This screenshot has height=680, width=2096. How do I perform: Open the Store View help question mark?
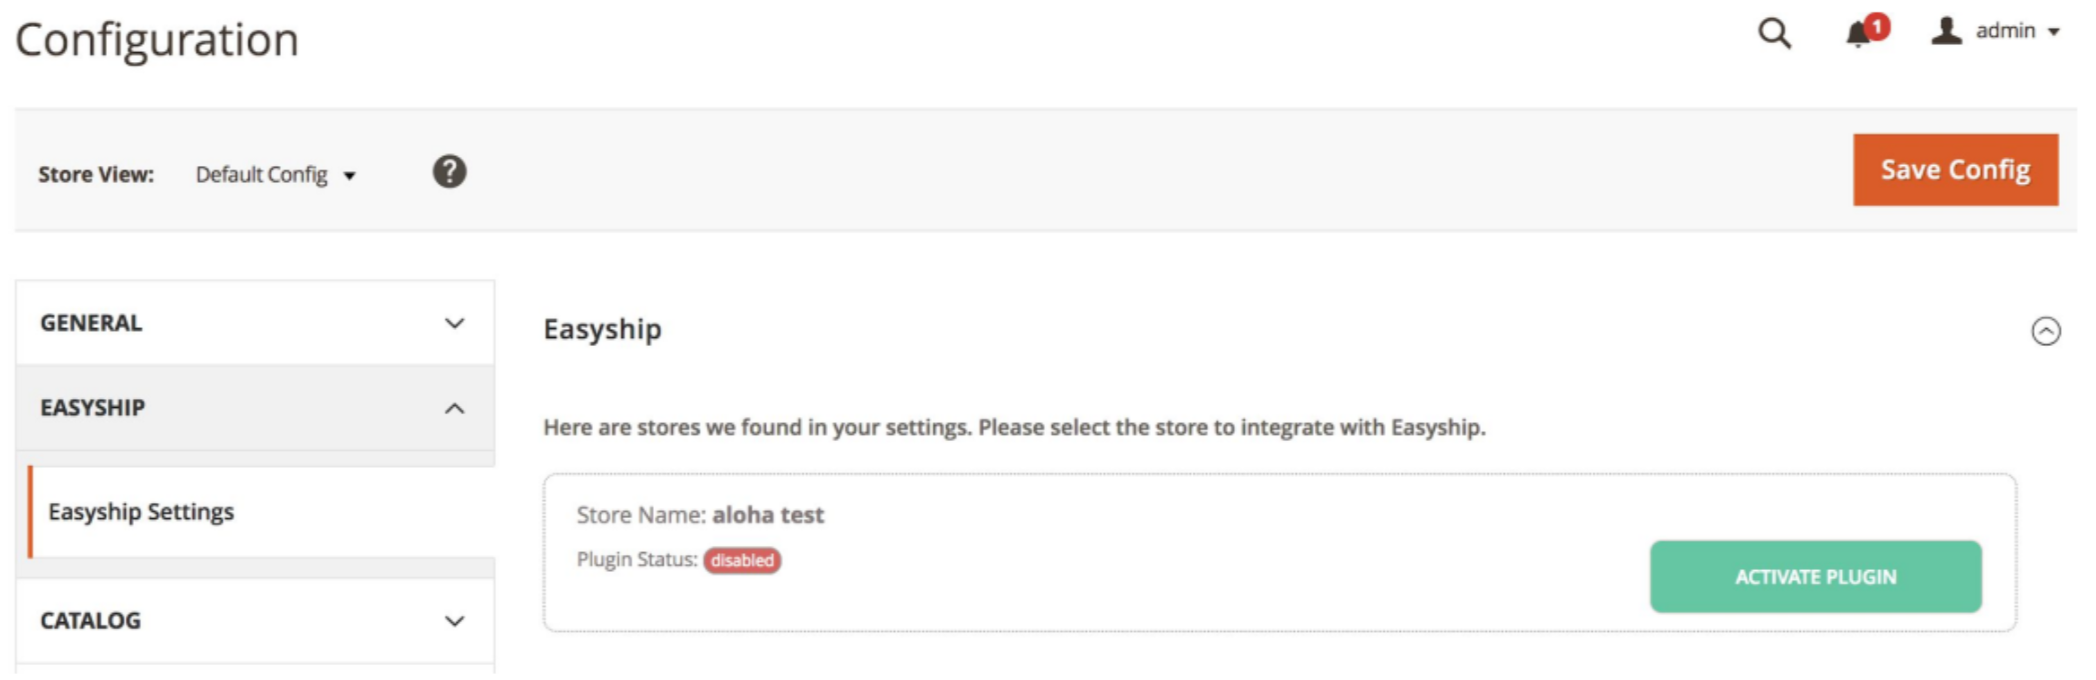click(x=449, y=172)
